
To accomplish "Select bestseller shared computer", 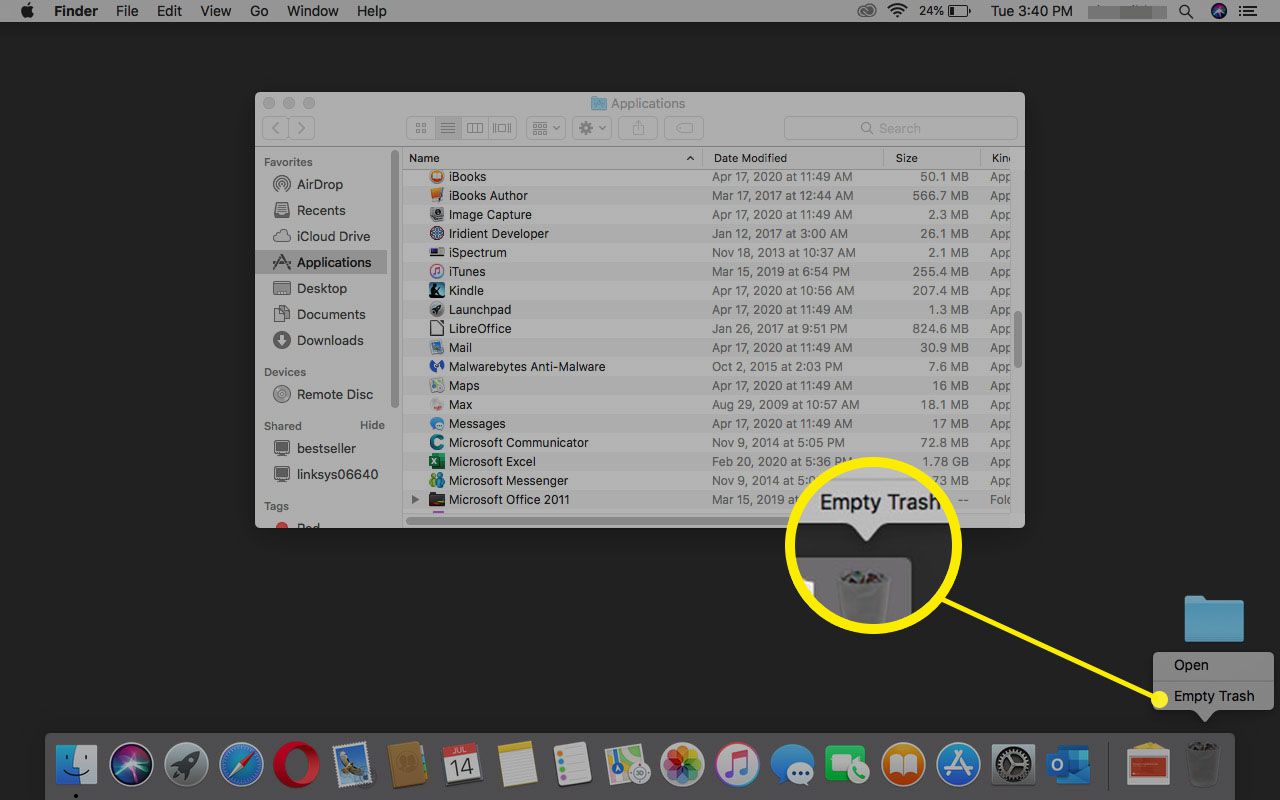I will click(320, 448).
